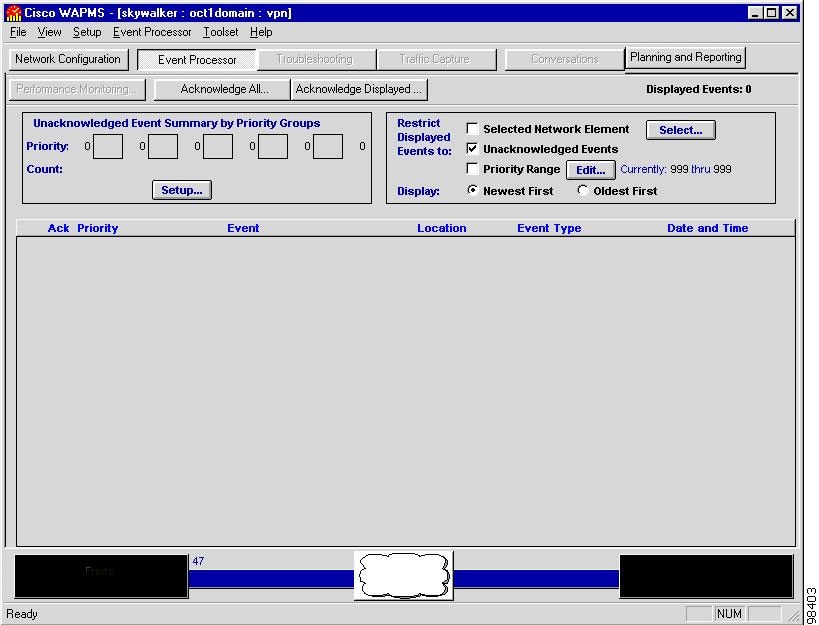Click the Date and Time column header
This screenshot has height=625, width=819.
(x=707, y=228)
